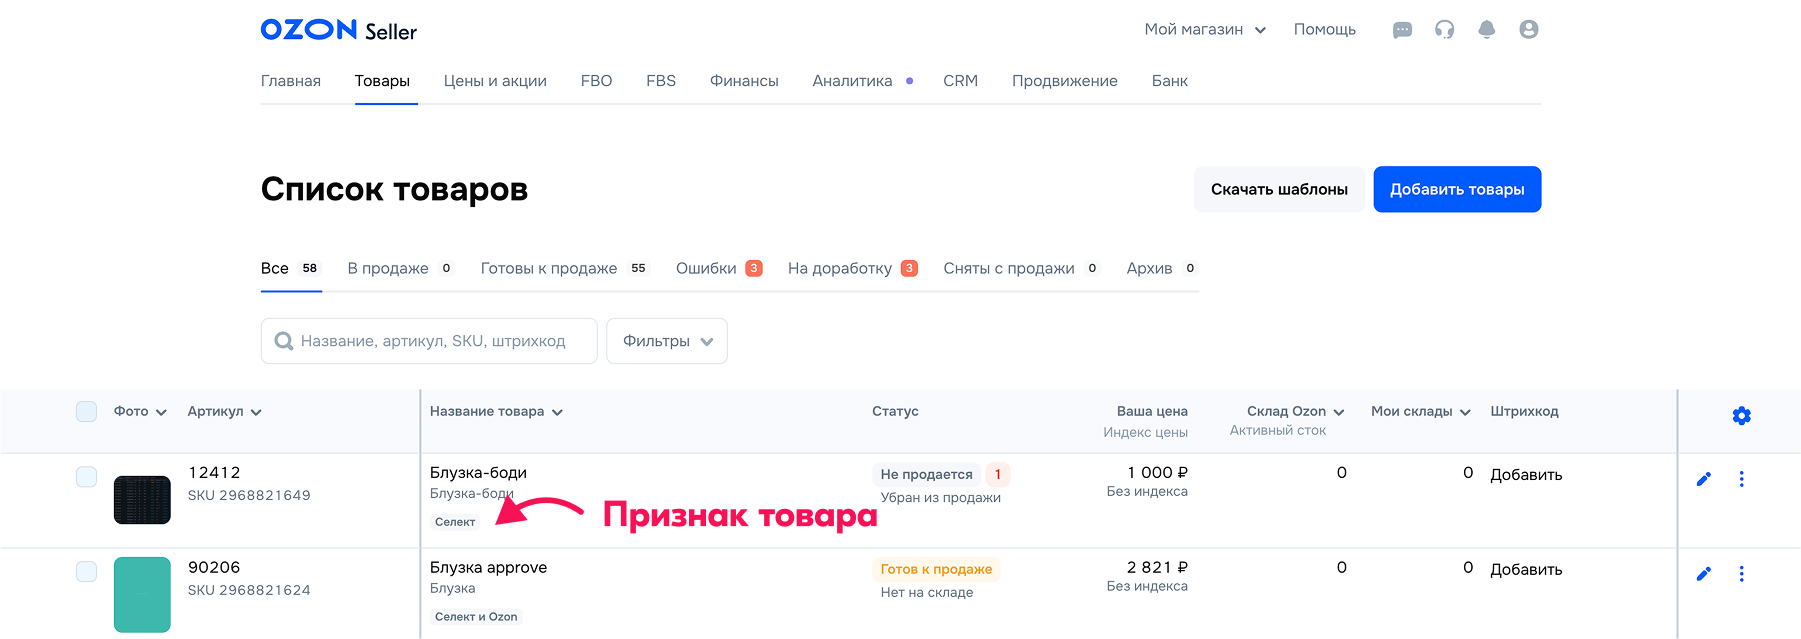Switch to the Ошибки tab
The width and height of the screenshot is (1801, 639).
point(719,268)
